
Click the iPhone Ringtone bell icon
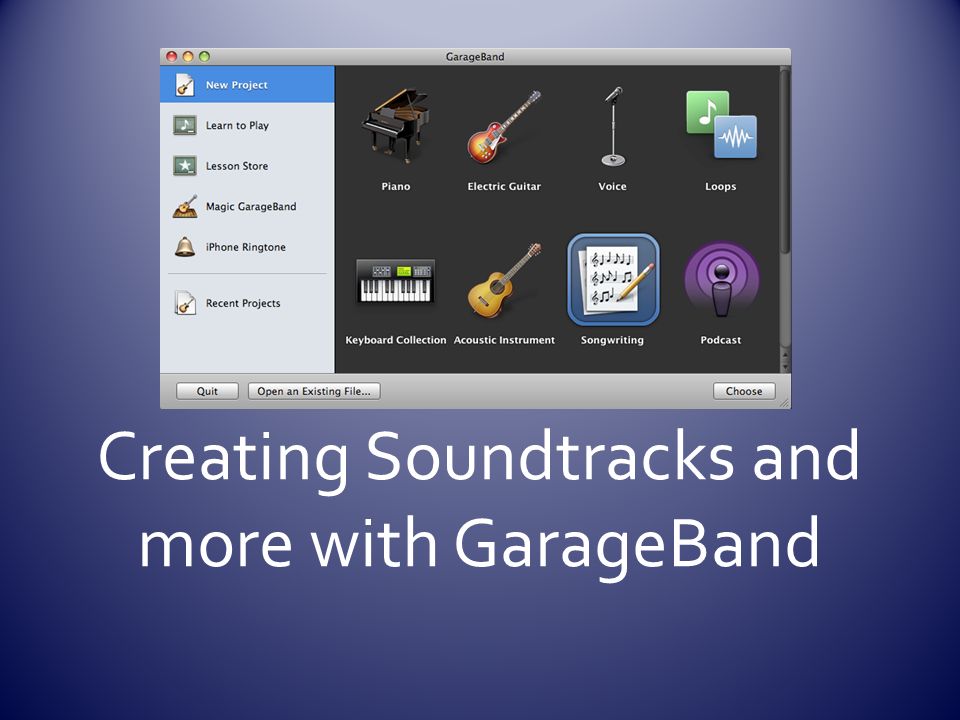(x=185, y=247)
